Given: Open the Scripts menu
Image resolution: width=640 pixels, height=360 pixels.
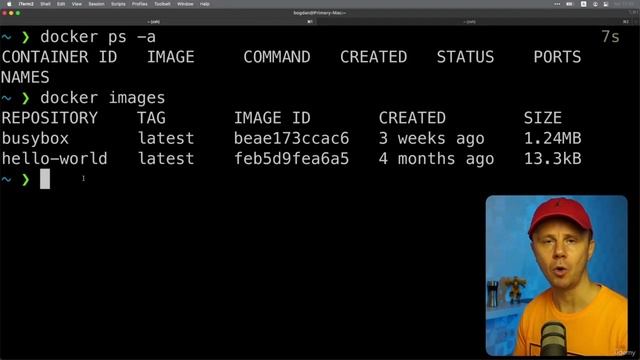Looking at the screenshot, I should (x=118, y=4).
